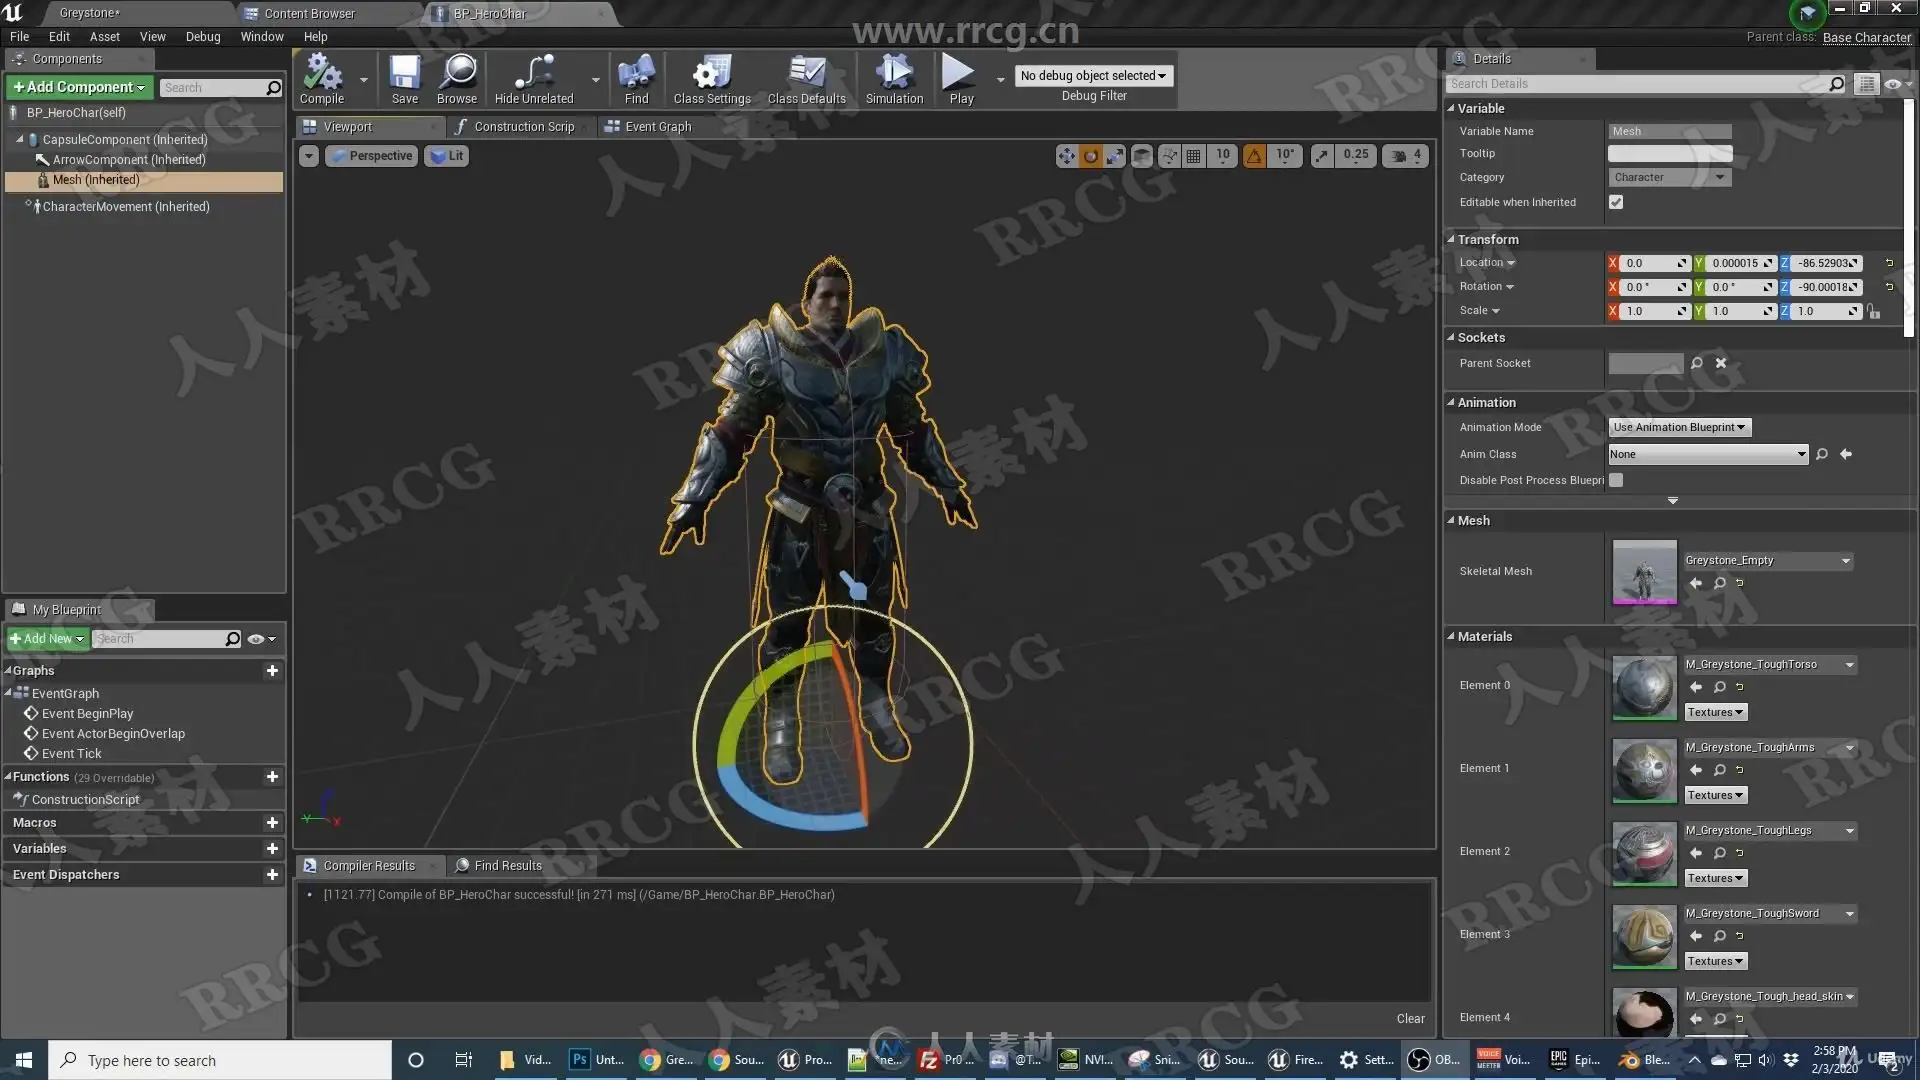Clear the compiler results log
1920x1080 pixels.
point(1410,1018)
